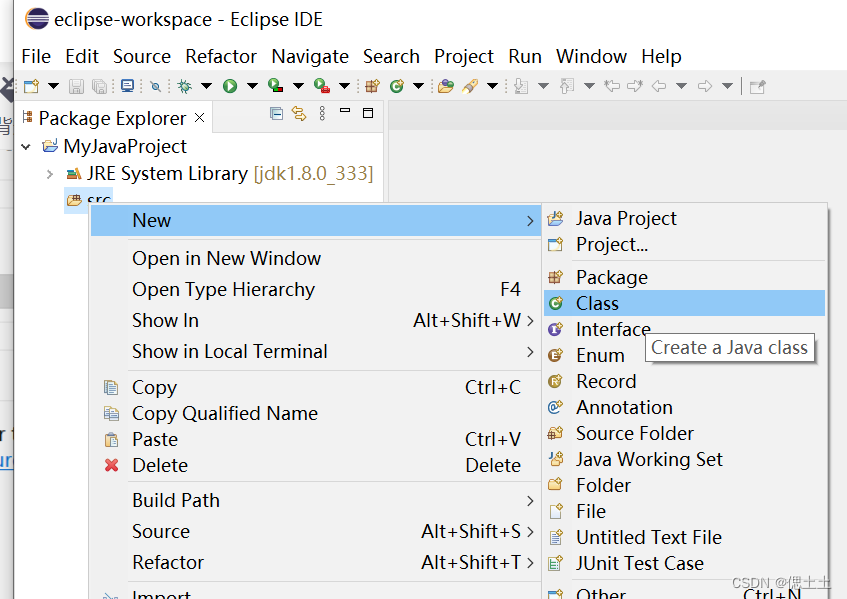Toggle Link with Editor in Package Explorer
847x599 pixels.
(x=299, y=113)
